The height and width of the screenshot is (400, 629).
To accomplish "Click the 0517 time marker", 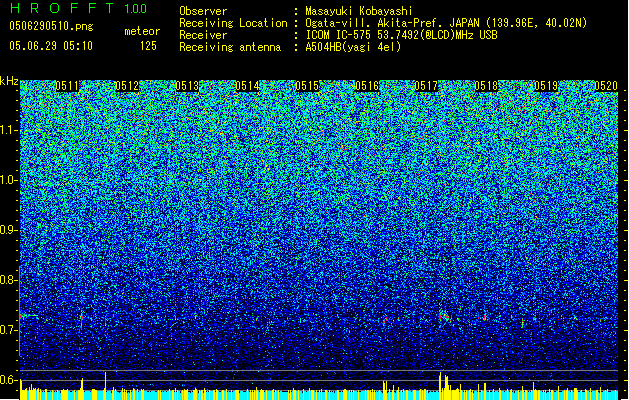I will coord(426,86).
